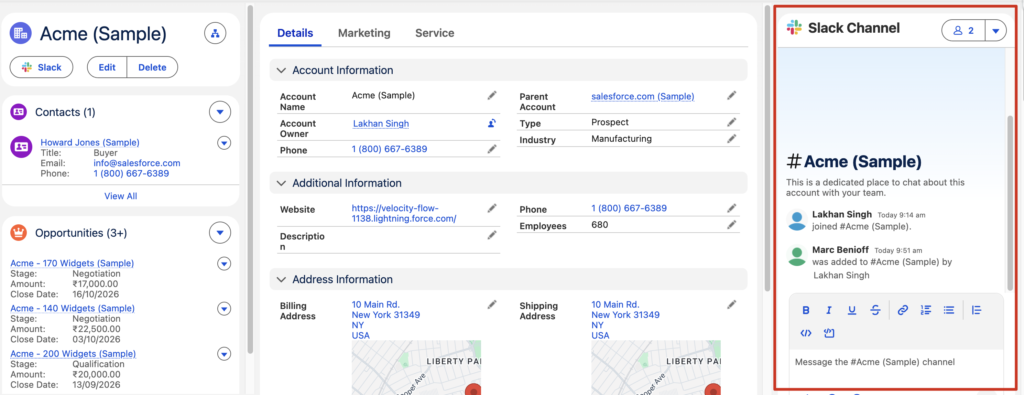This screenshot has width=1024, height=395.
Task: Apply bold formatting in Slack composer
Action: tap(806, 310)
